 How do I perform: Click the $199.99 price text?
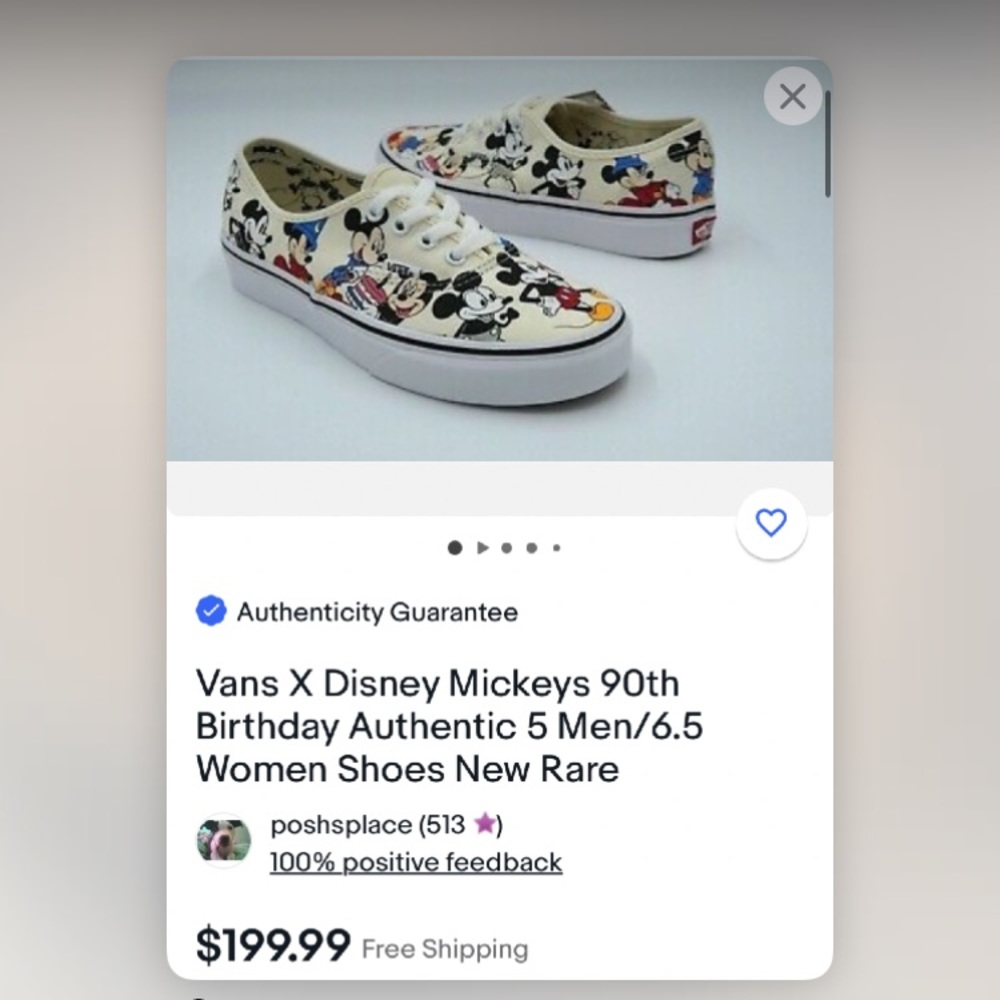[272, 944]
